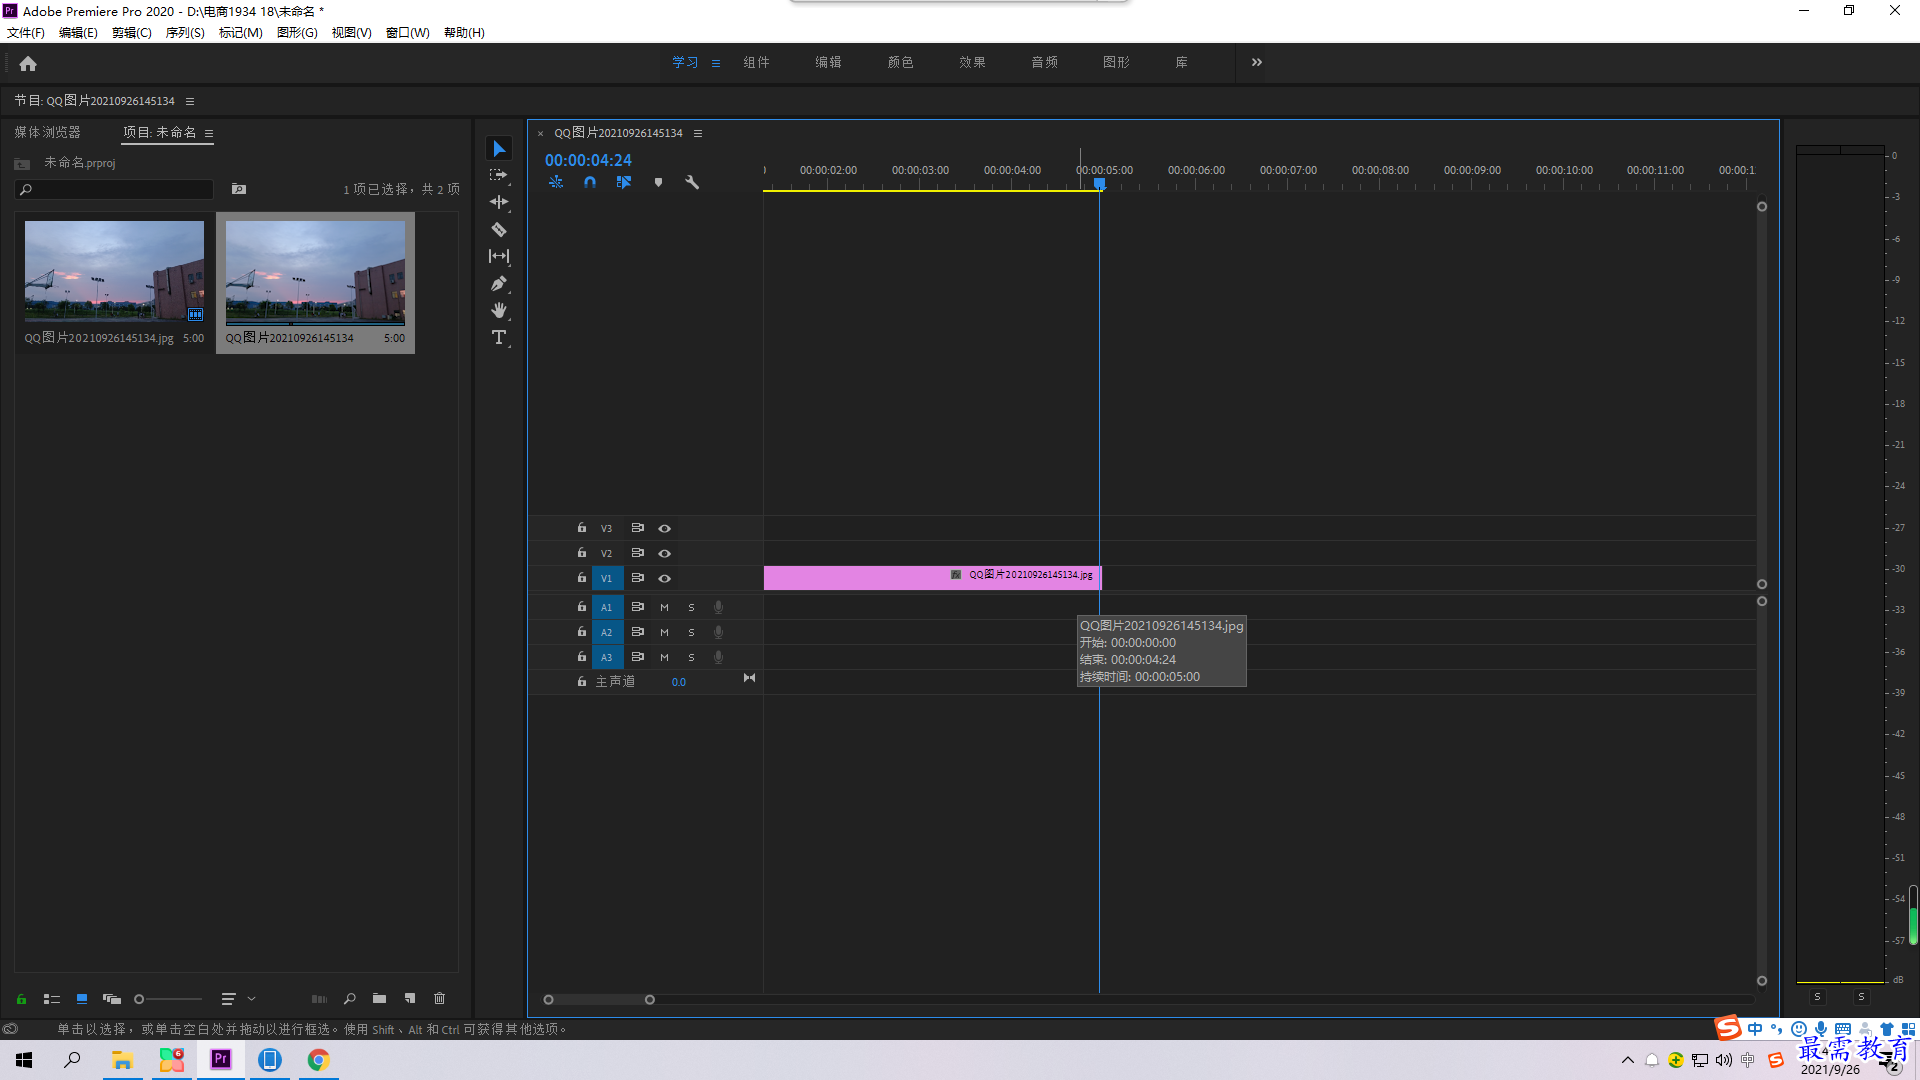Switch project panel to icon view
Screen dimensions: 1920x1080
pos(82,999)
